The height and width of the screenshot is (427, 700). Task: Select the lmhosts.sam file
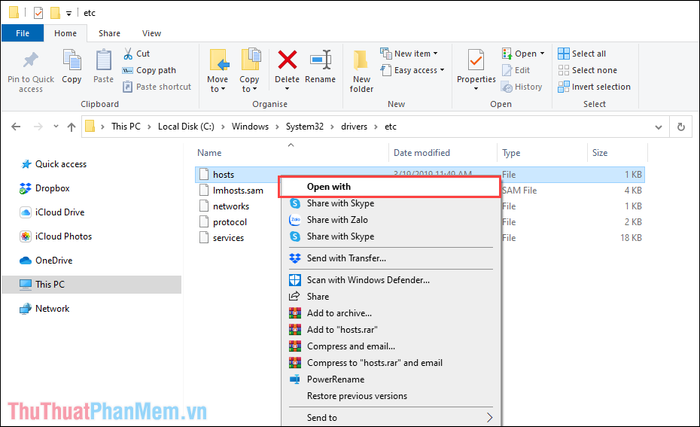coord(238,191)
